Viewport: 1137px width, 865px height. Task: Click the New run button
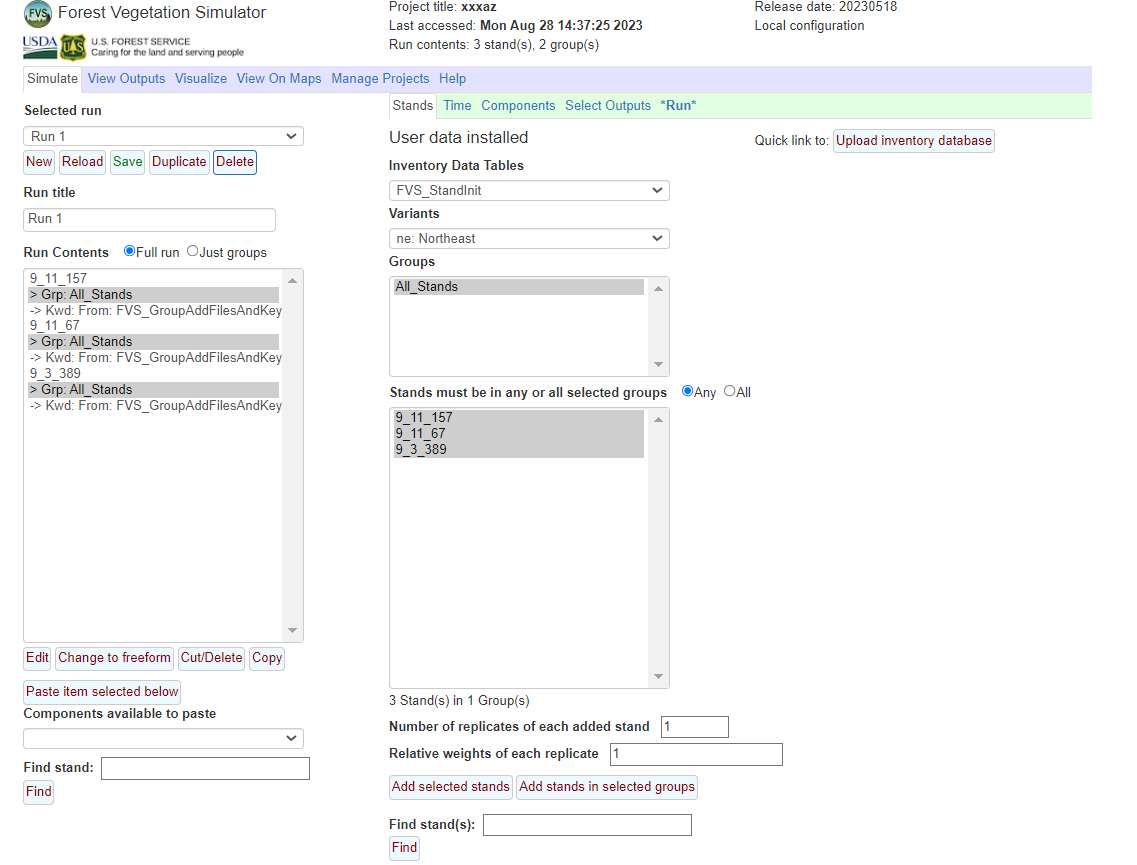[39, 162]
